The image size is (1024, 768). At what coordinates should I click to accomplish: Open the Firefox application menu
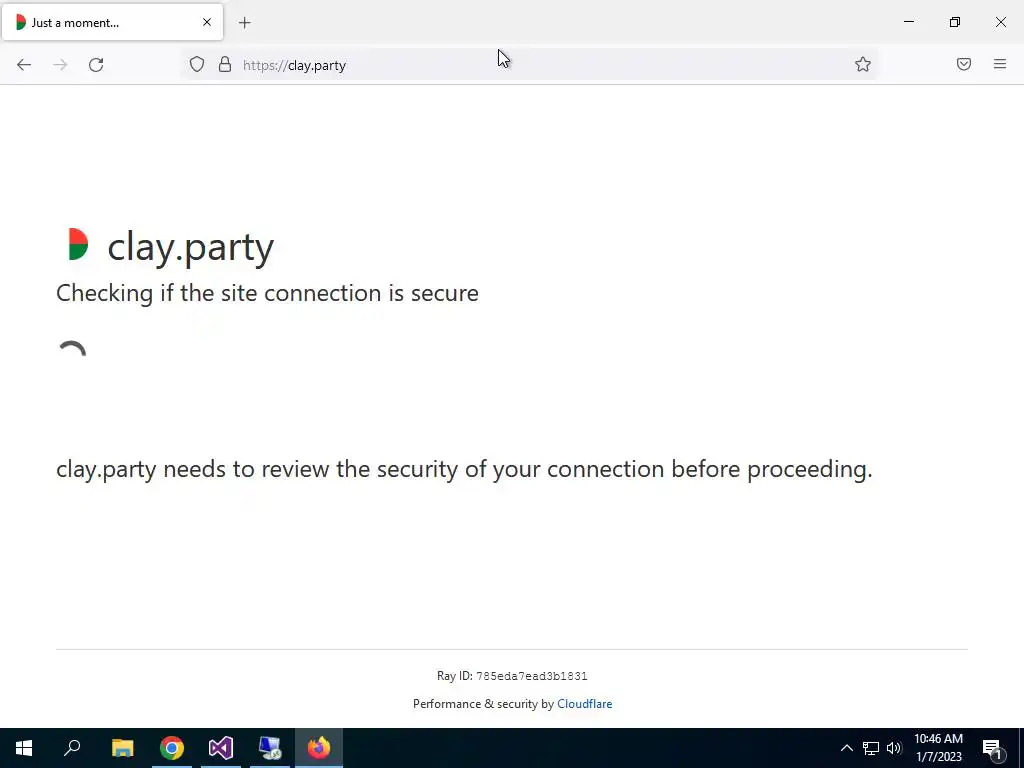pyautogui.click(x=1000, y=64)
